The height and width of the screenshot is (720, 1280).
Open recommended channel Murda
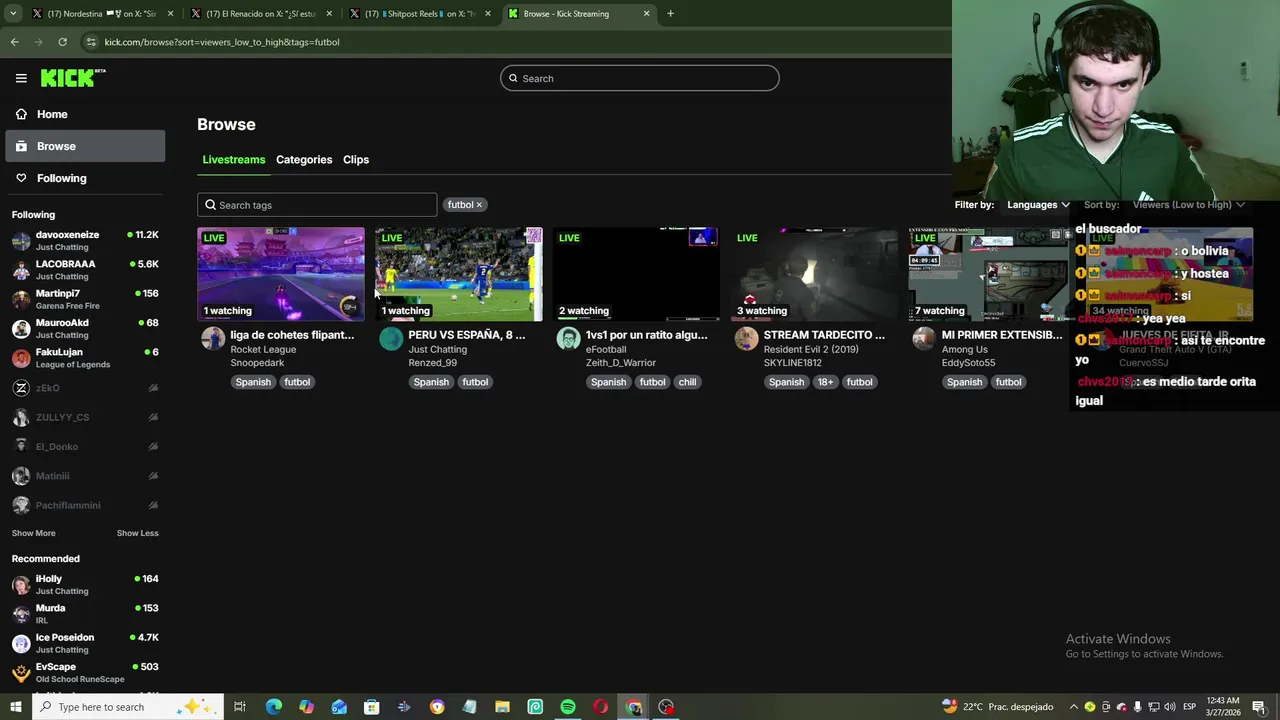point(85,614)
